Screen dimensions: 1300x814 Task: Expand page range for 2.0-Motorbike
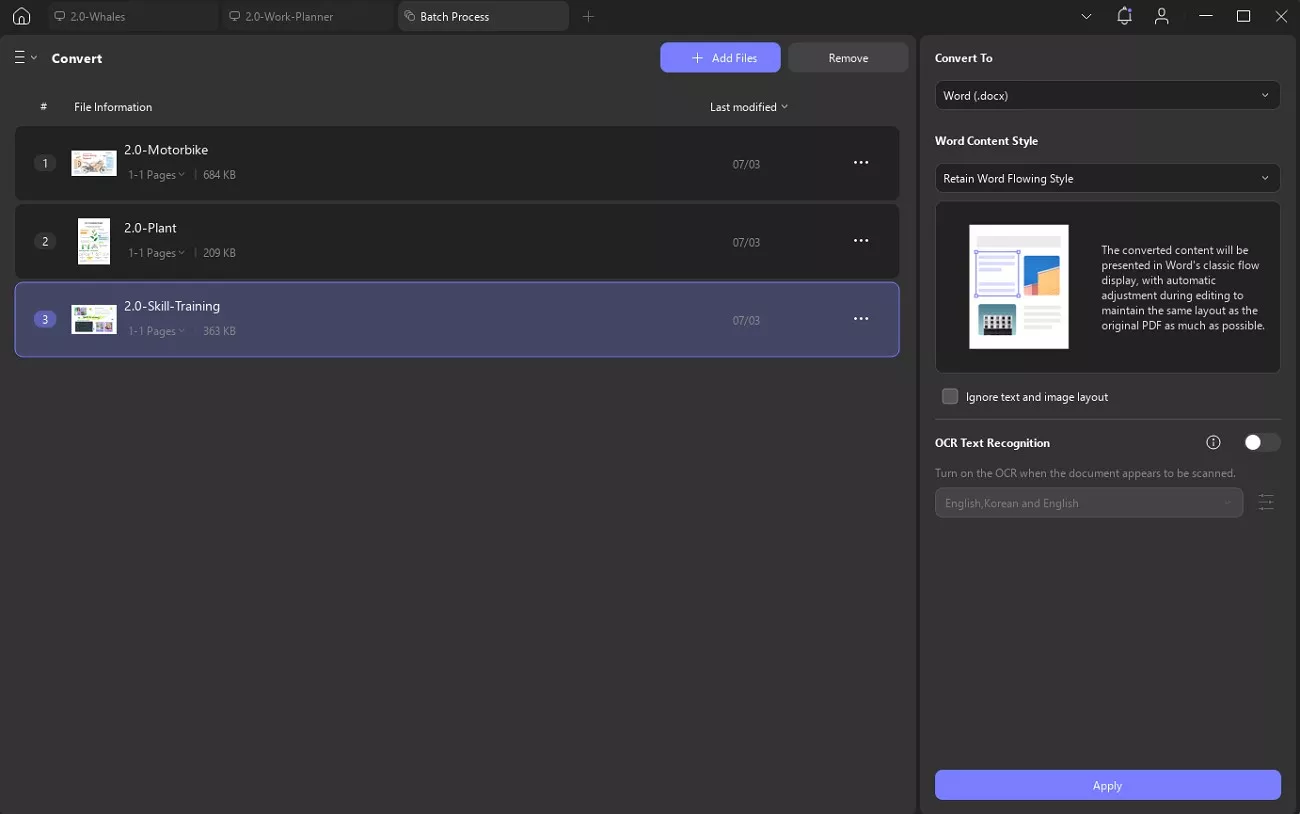(x=156, y=175)
